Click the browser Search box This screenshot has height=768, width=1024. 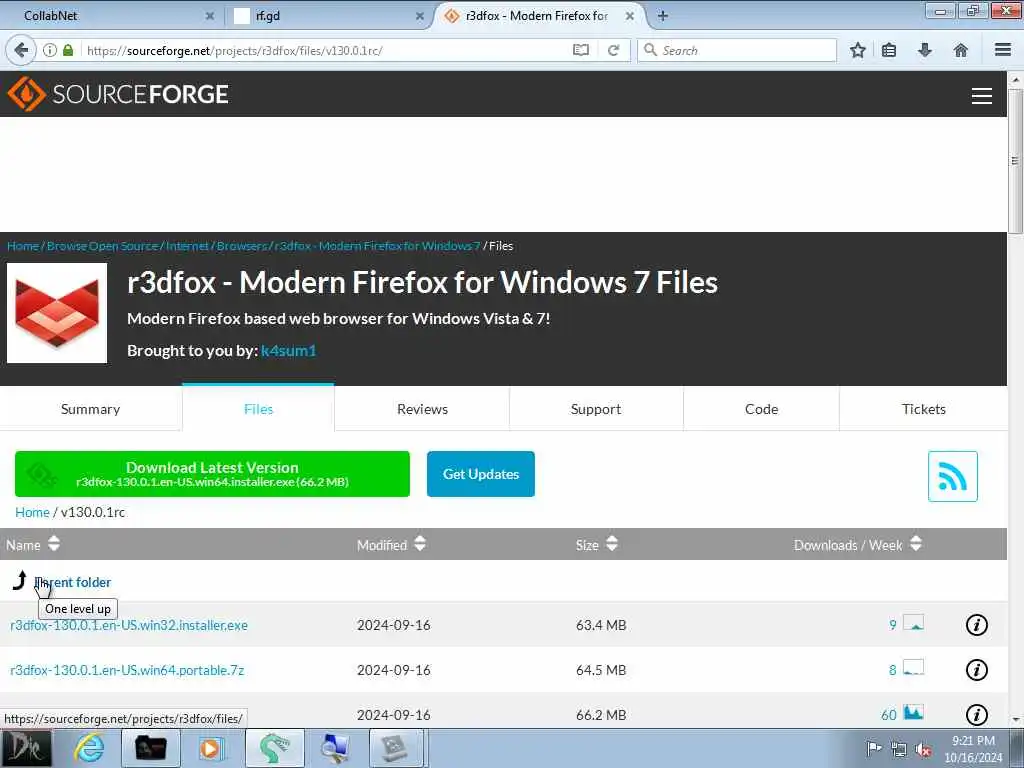(737, 50)
